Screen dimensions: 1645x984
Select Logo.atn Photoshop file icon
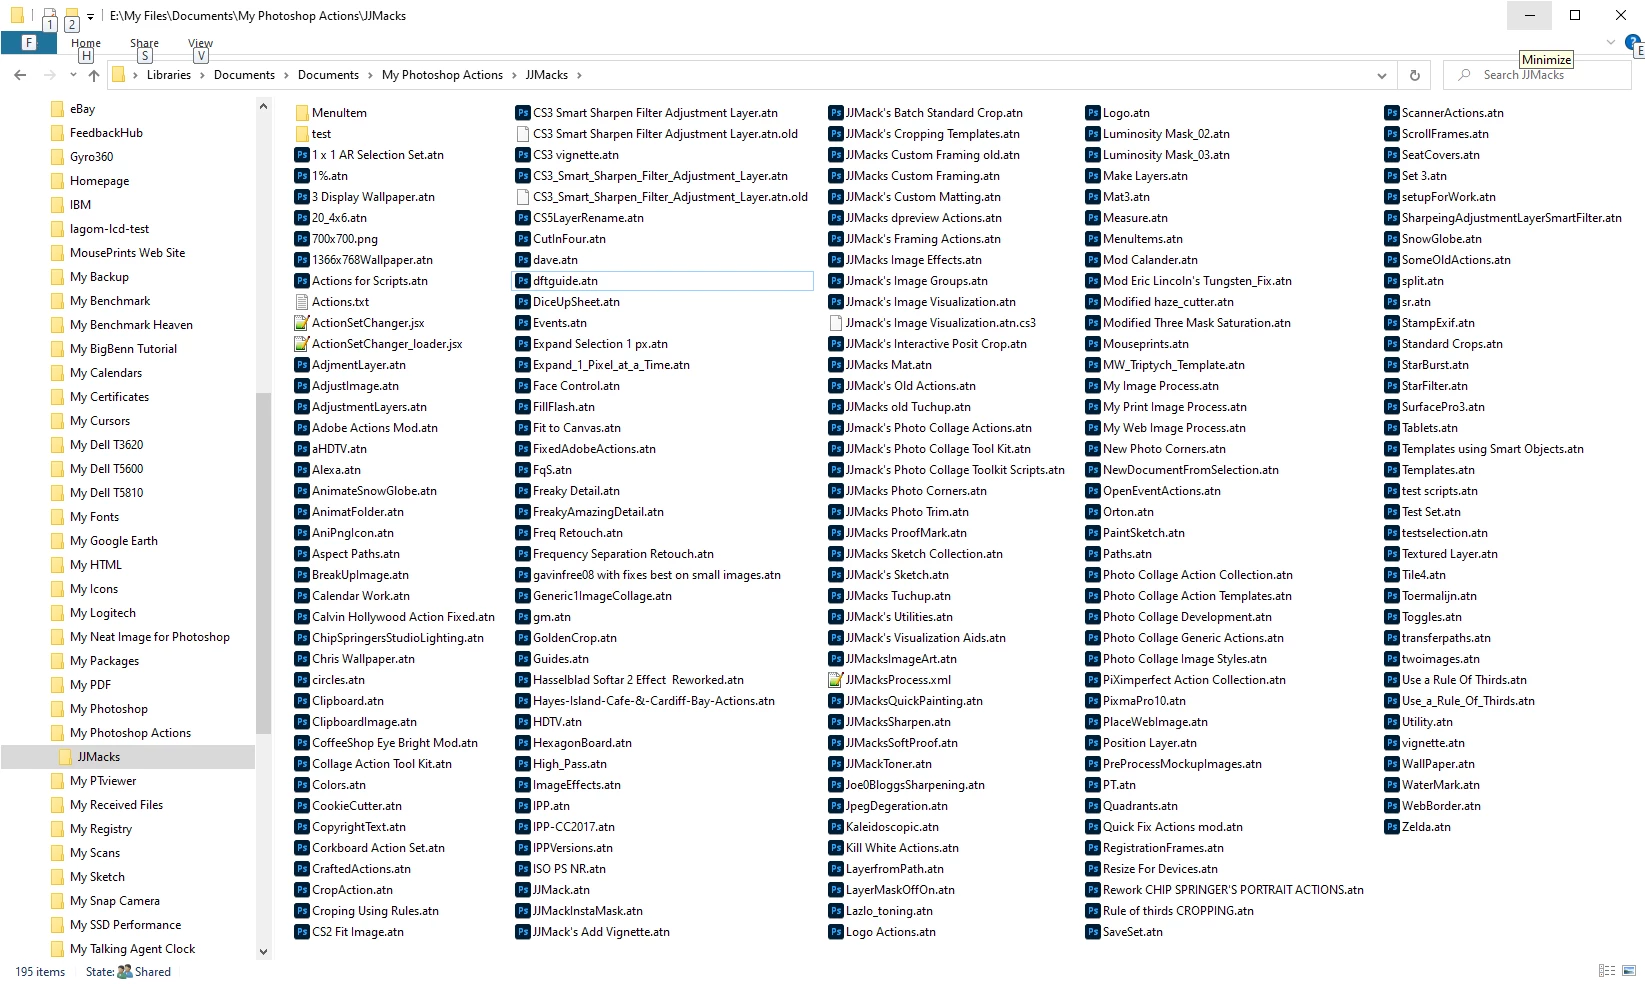tap(1093, 113)
